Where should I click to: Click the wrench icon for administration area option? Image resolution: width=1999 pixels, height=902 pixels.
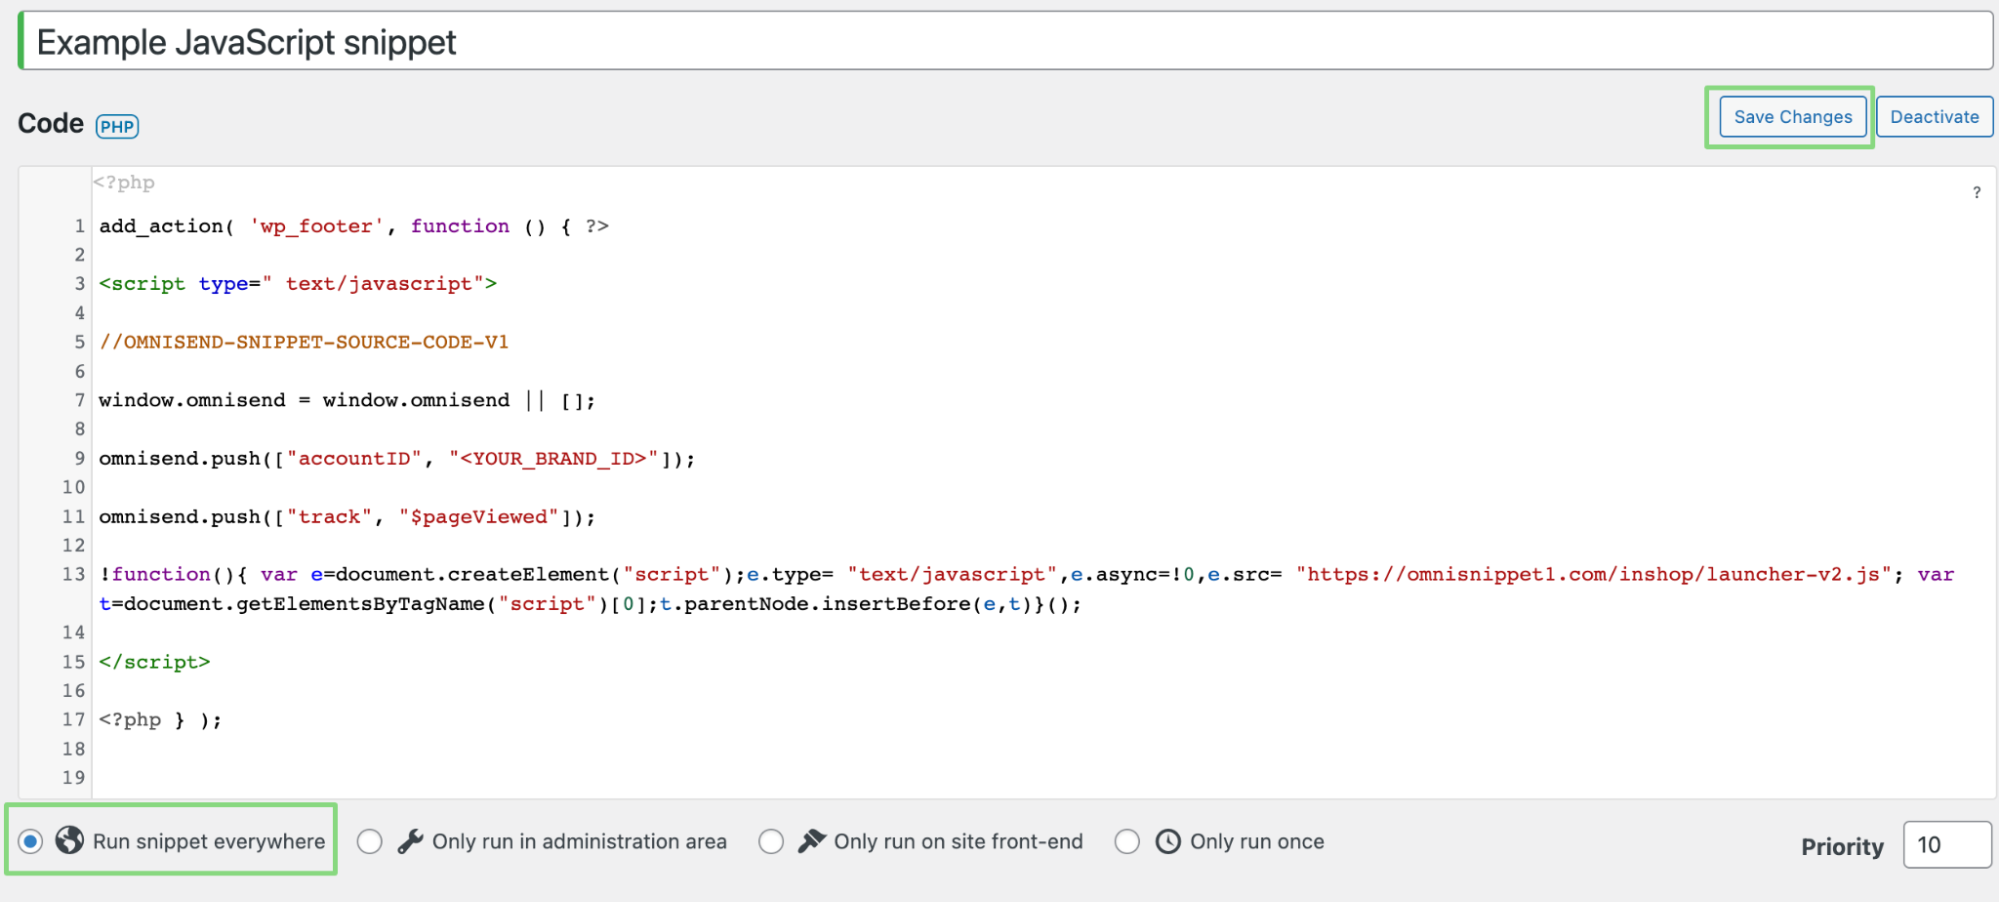point(410,840)
